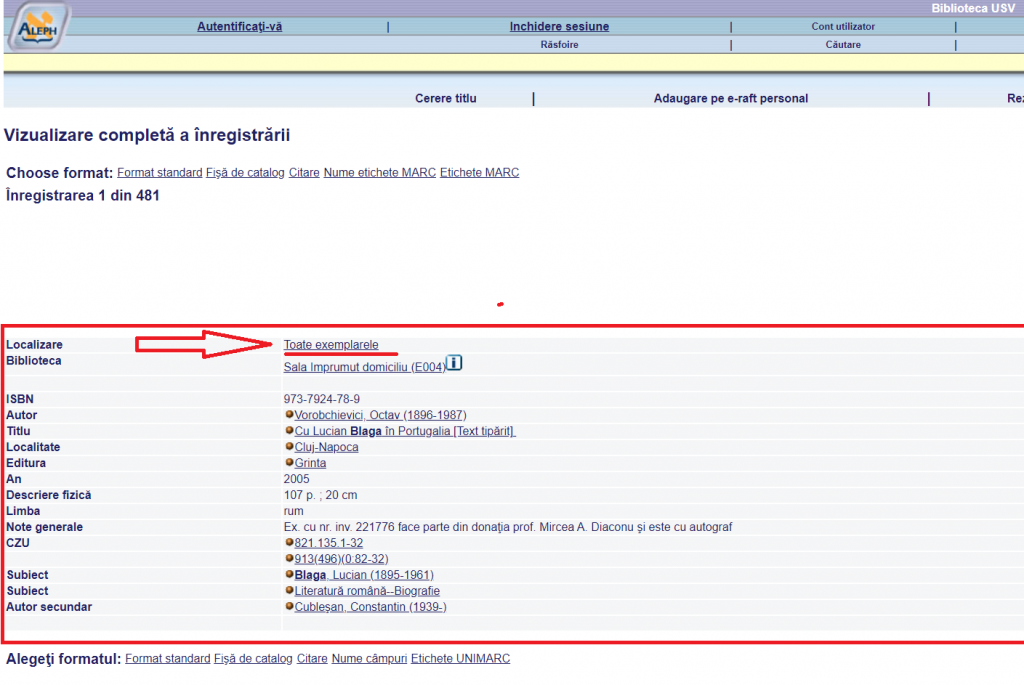Screen dimensions: 1024x685
Task: Select Etichete MARC format
Action: [x=479, y=173]
